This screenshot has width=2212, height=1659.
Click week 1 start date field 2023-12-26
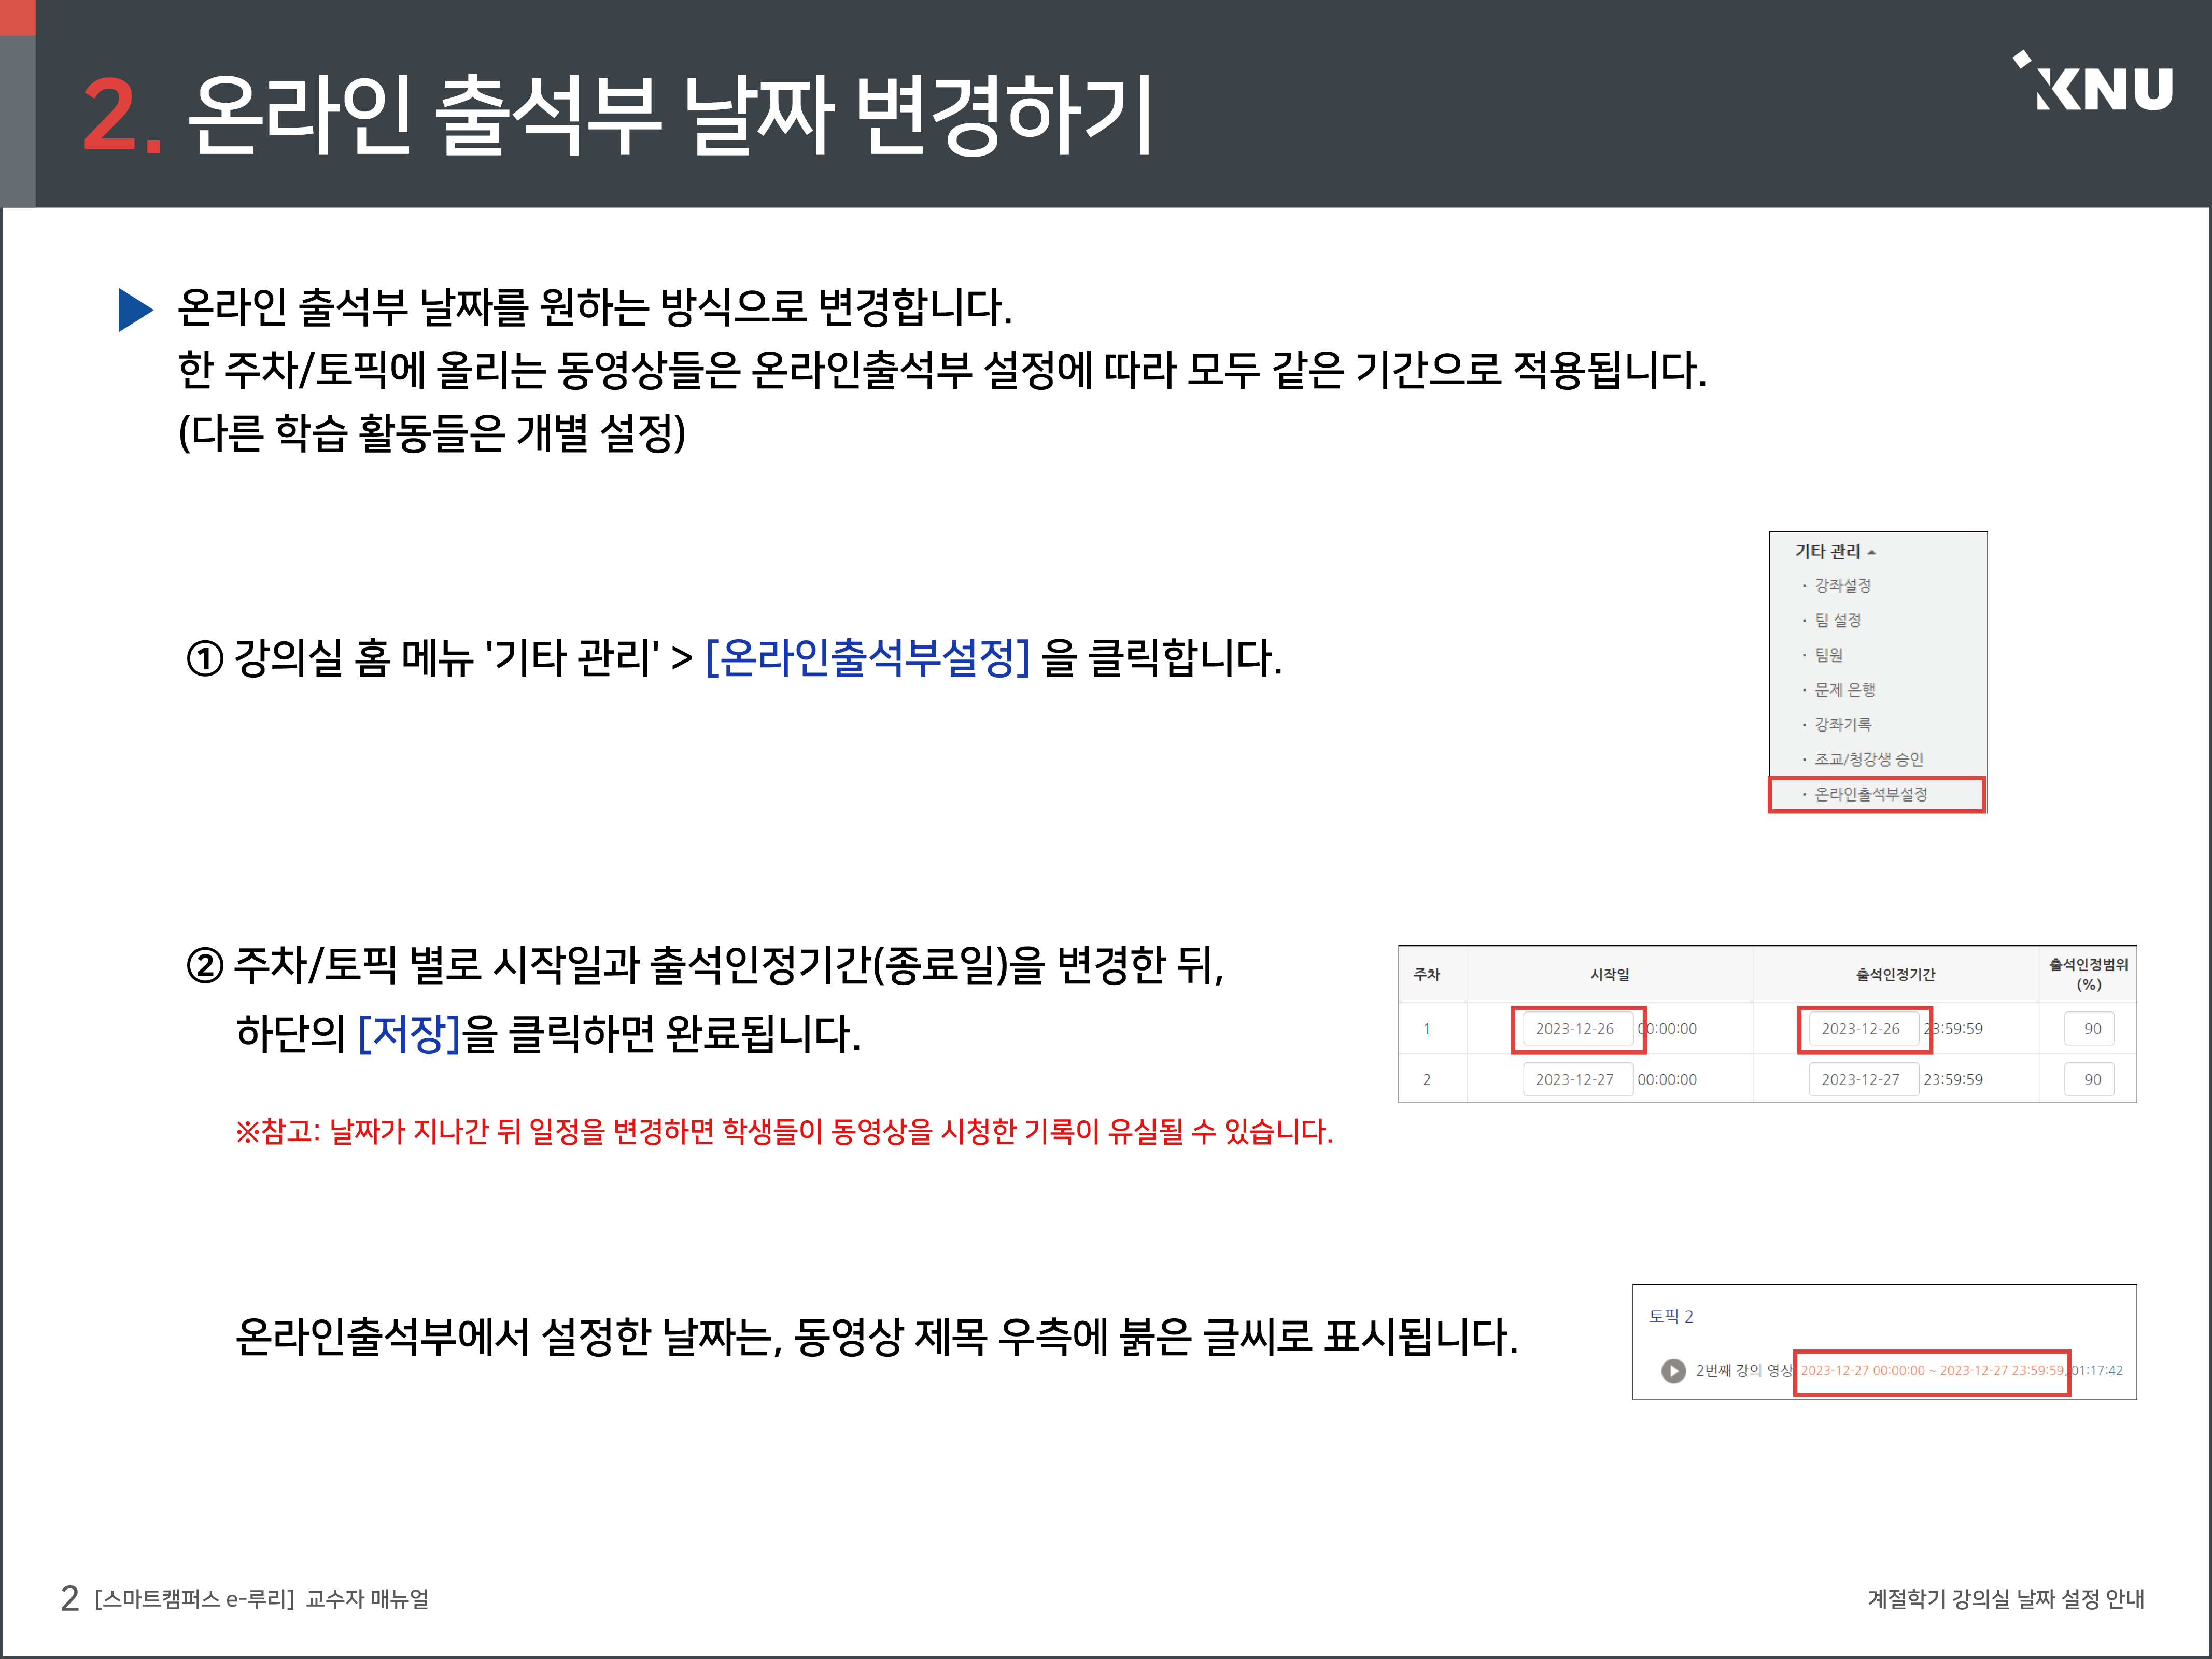(1575, 1029)
